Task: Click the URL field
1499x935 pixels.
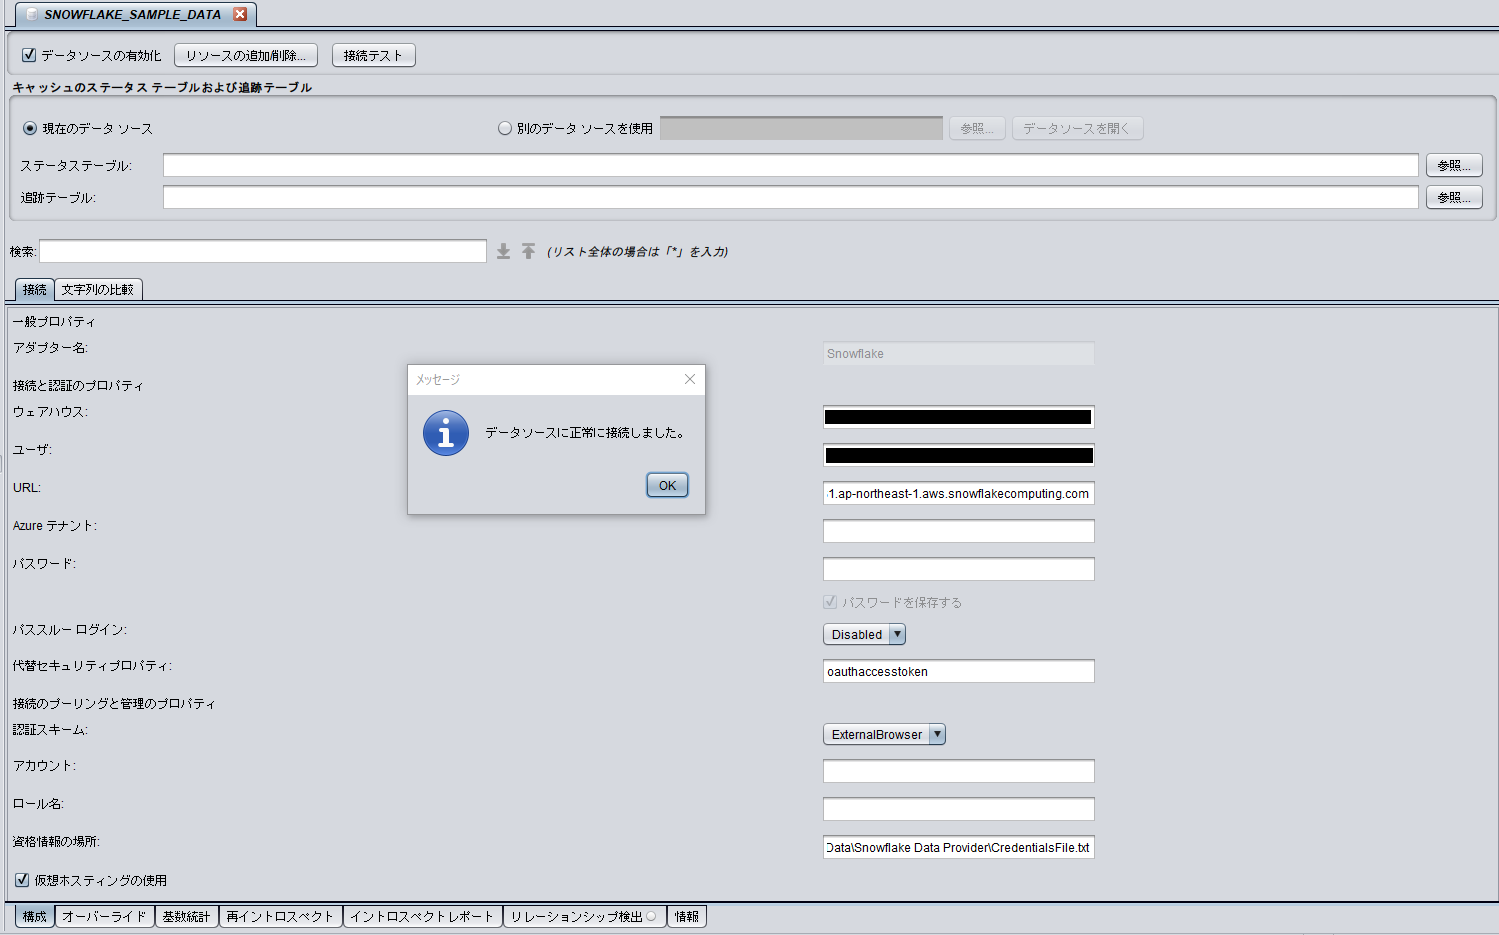Action: pyautogui.click(x=959, y=493)
